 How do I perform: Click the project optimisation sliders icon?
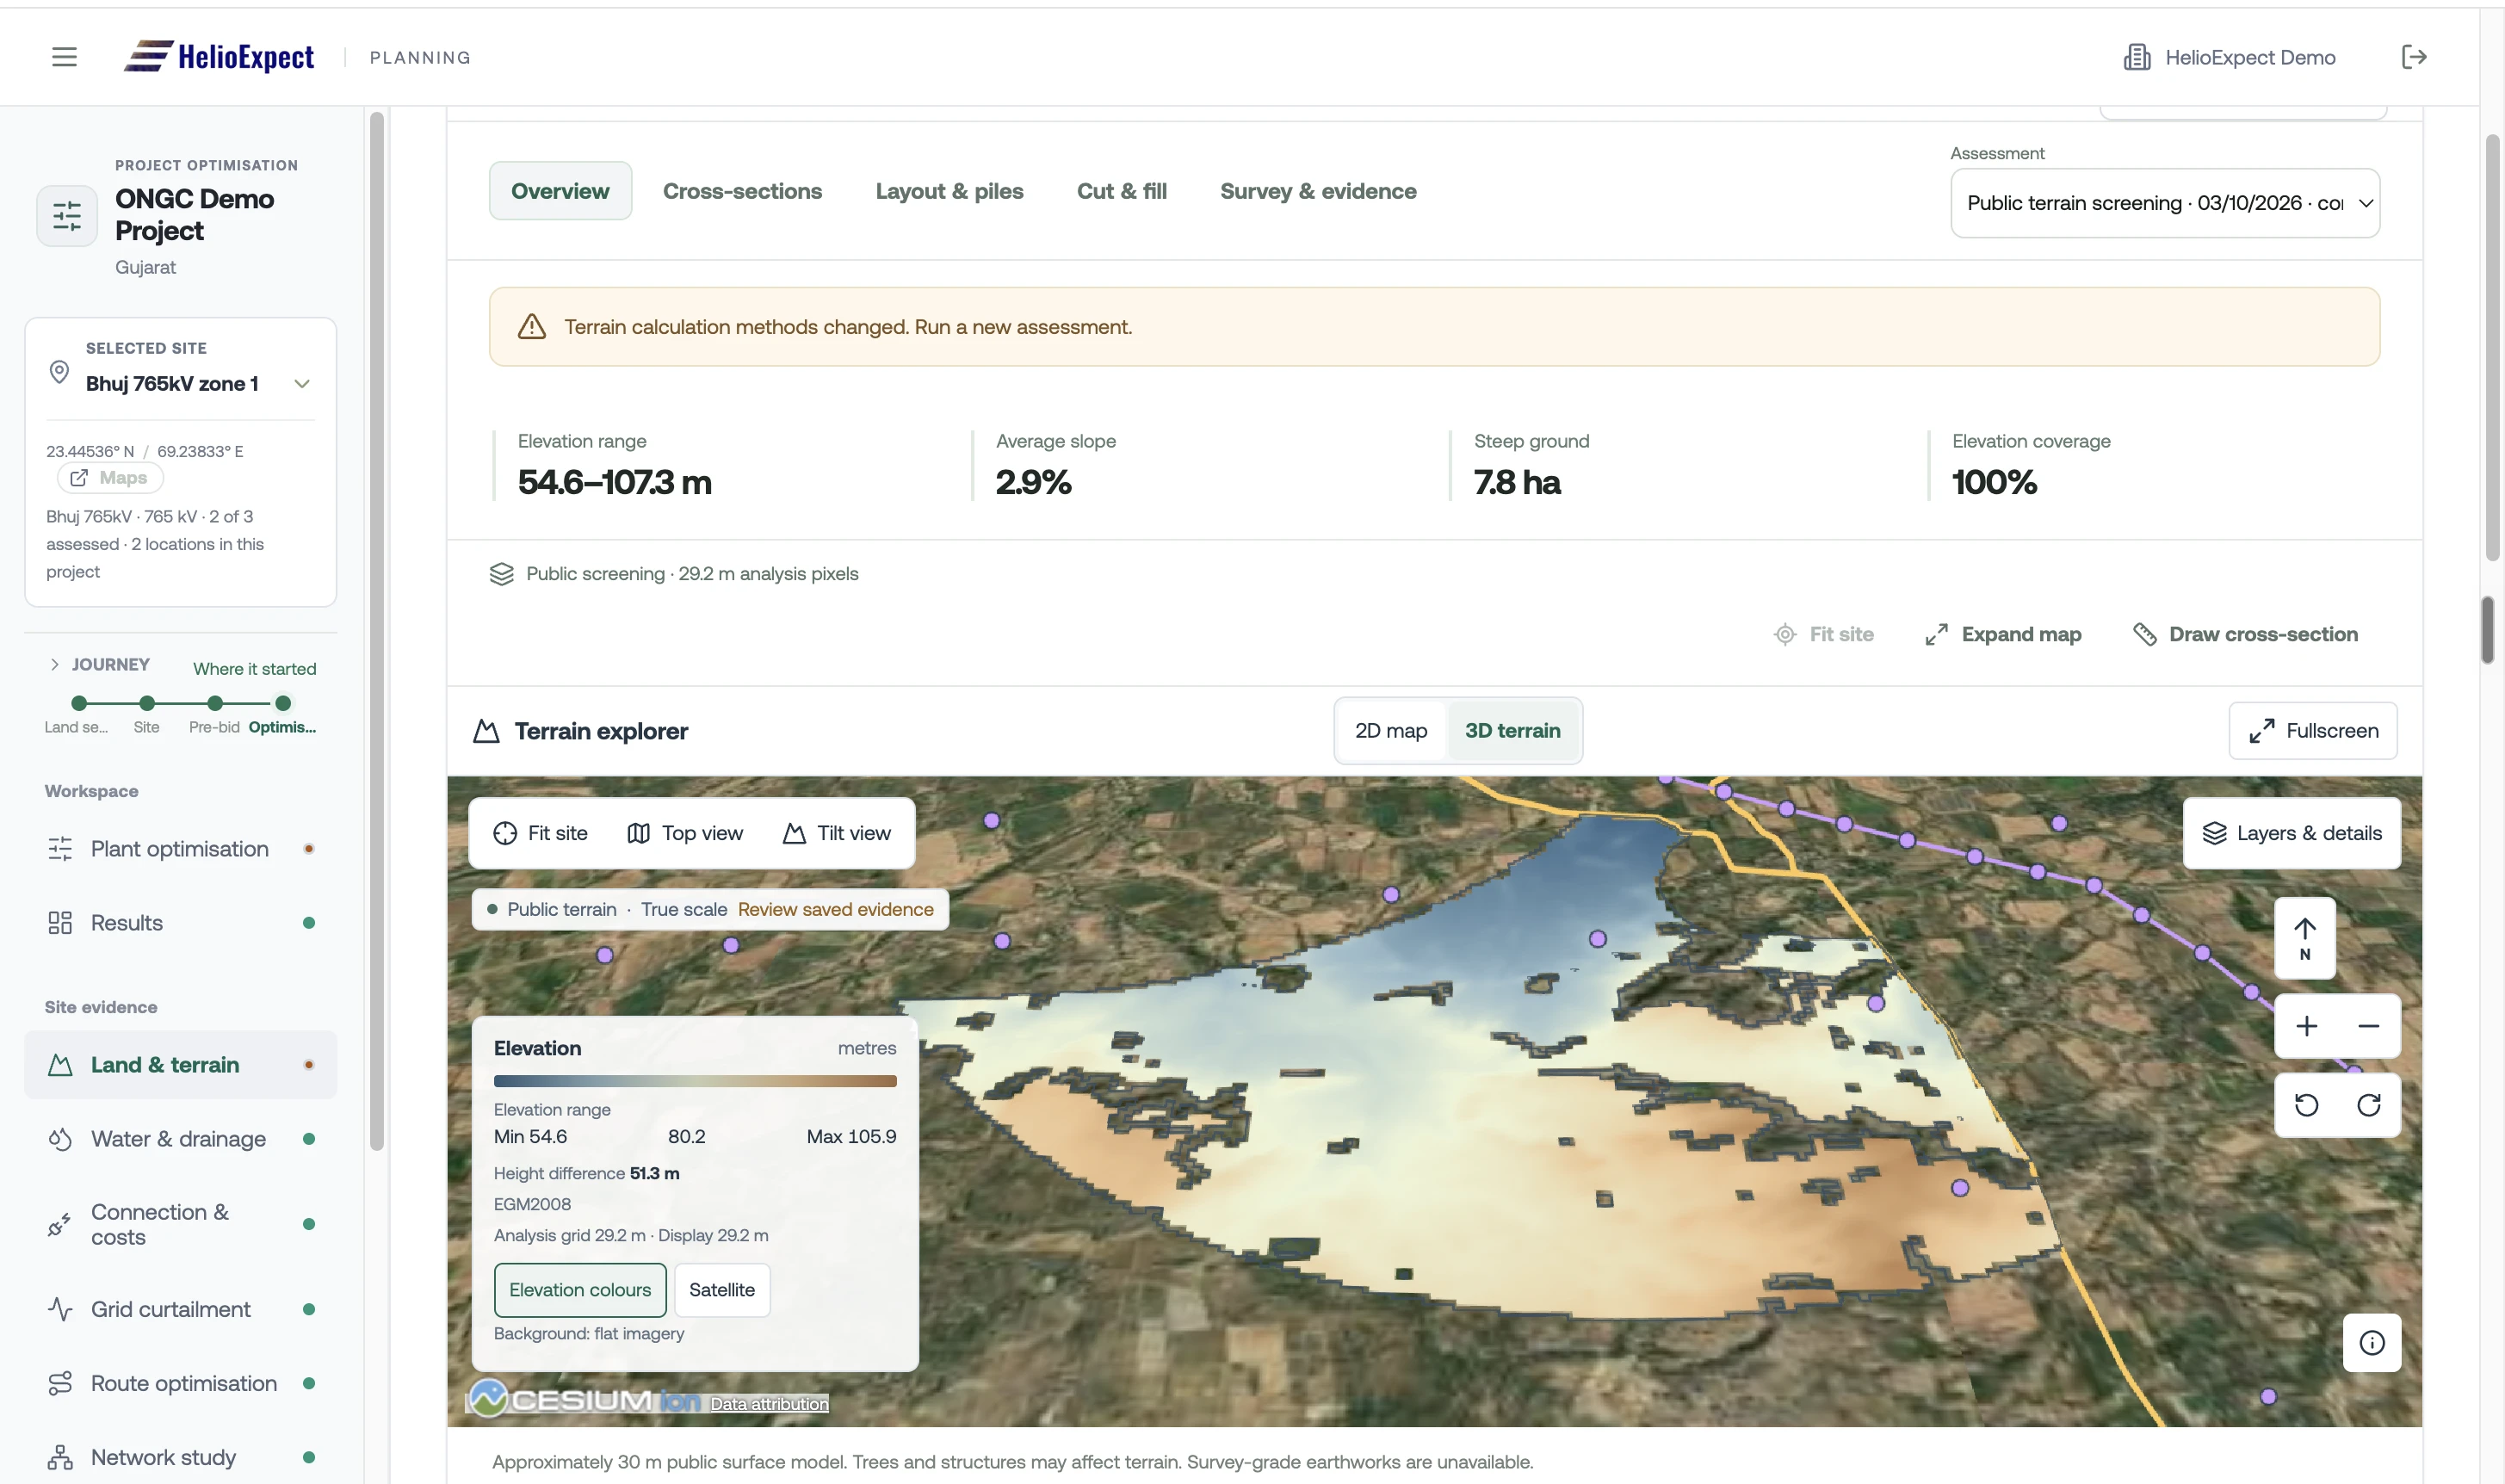pyautogui.click(x=67, y=216)
